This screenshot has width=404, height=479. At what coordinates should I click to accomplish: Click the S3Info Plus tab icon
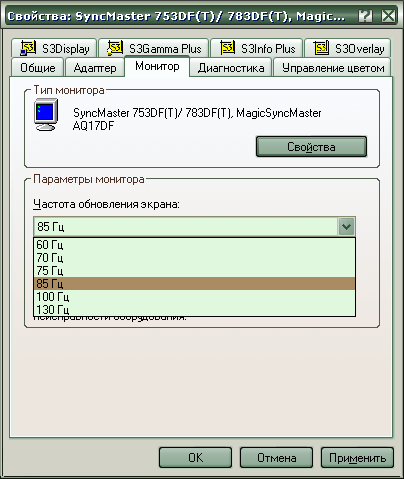(228, 48)
